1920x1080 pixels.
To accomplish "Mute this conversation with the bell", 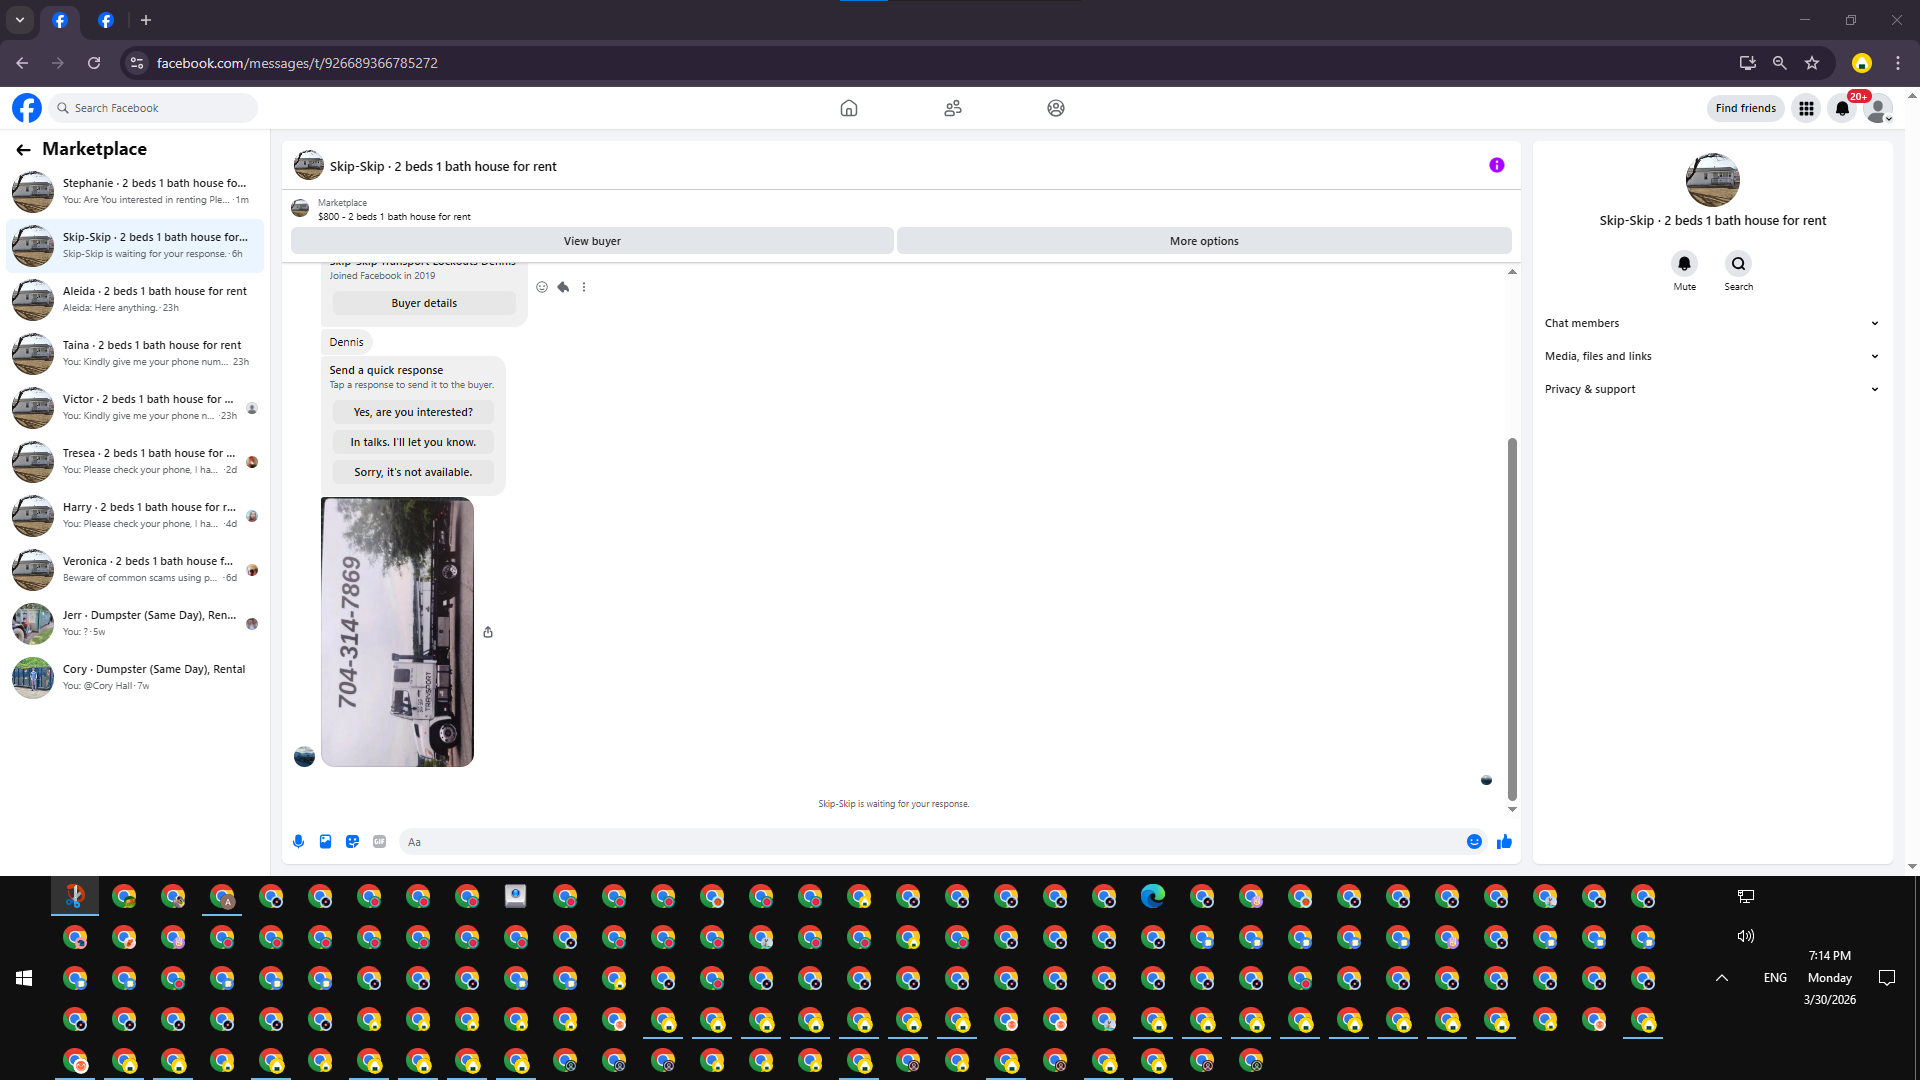I will click(x=1684, y=264).
